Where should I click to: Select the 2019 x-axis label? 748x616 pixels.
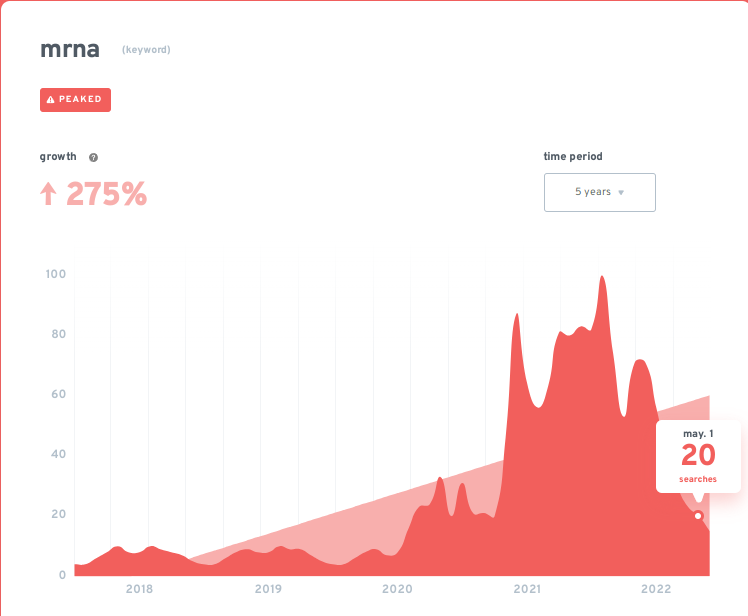pos(268,590)
